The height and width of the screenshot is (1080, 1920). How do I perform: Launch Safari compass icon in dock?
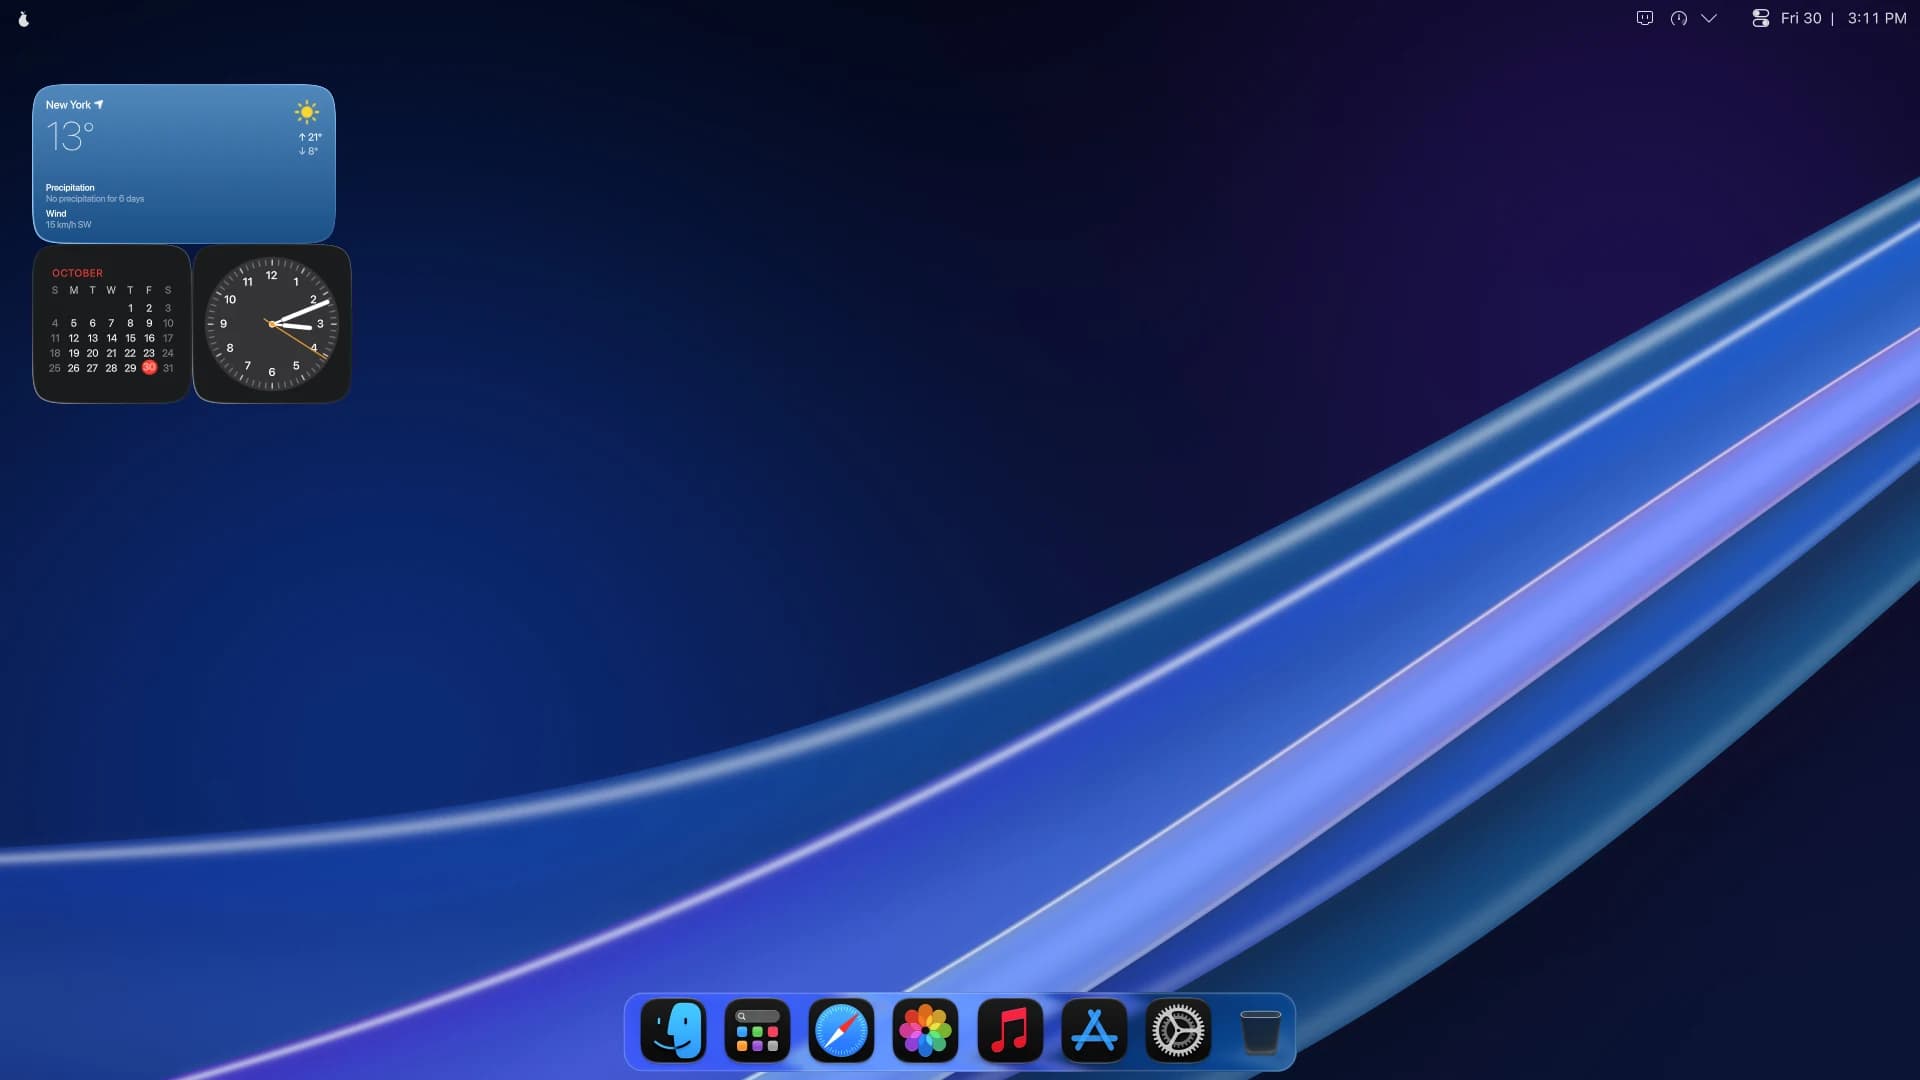click(841, 1031)
